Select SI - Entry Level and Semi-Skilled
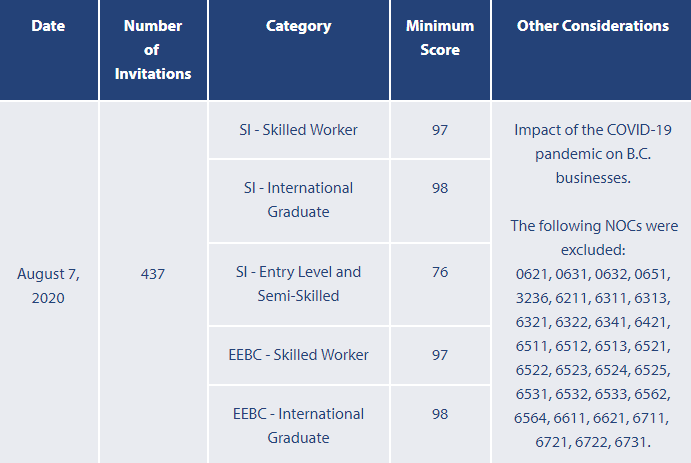The width and height of the screenshot is (691, 463). click(298, 284)
